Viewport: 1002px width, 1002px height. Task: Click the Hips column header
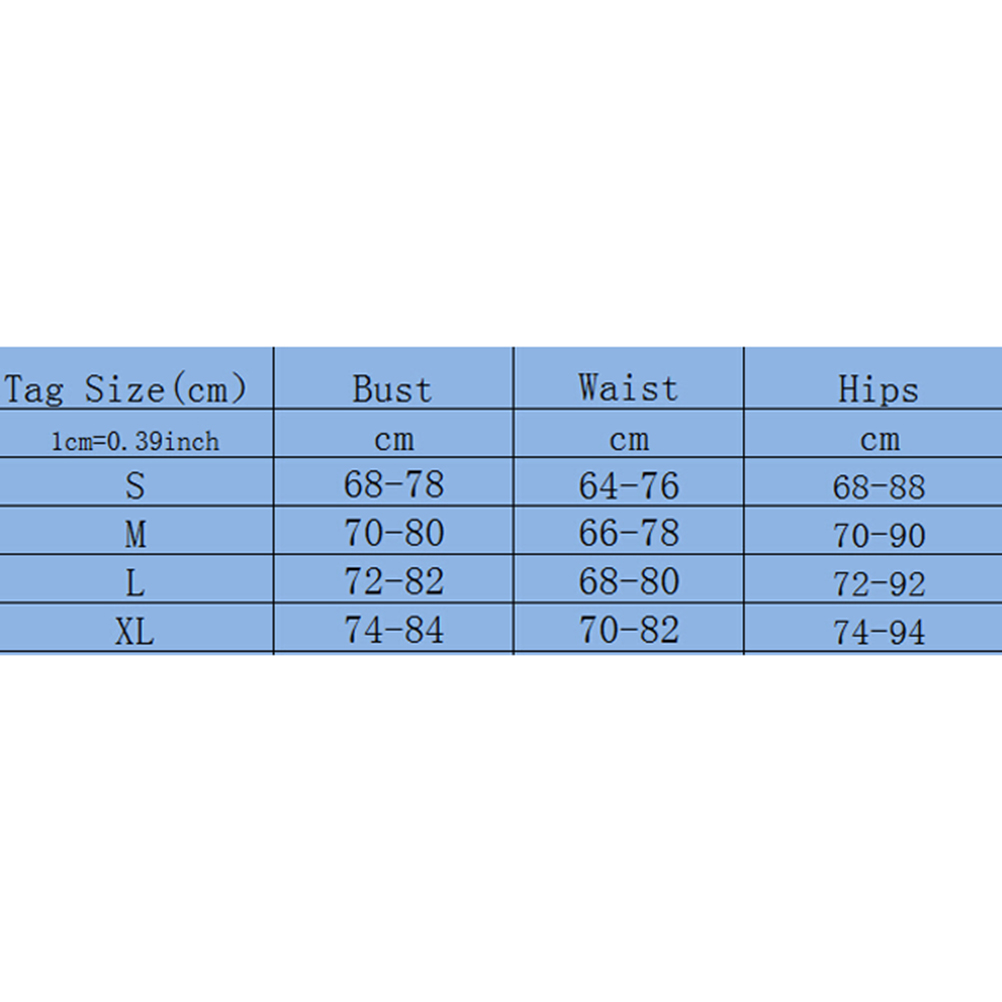pyautogui.click(x=877, y=390)
